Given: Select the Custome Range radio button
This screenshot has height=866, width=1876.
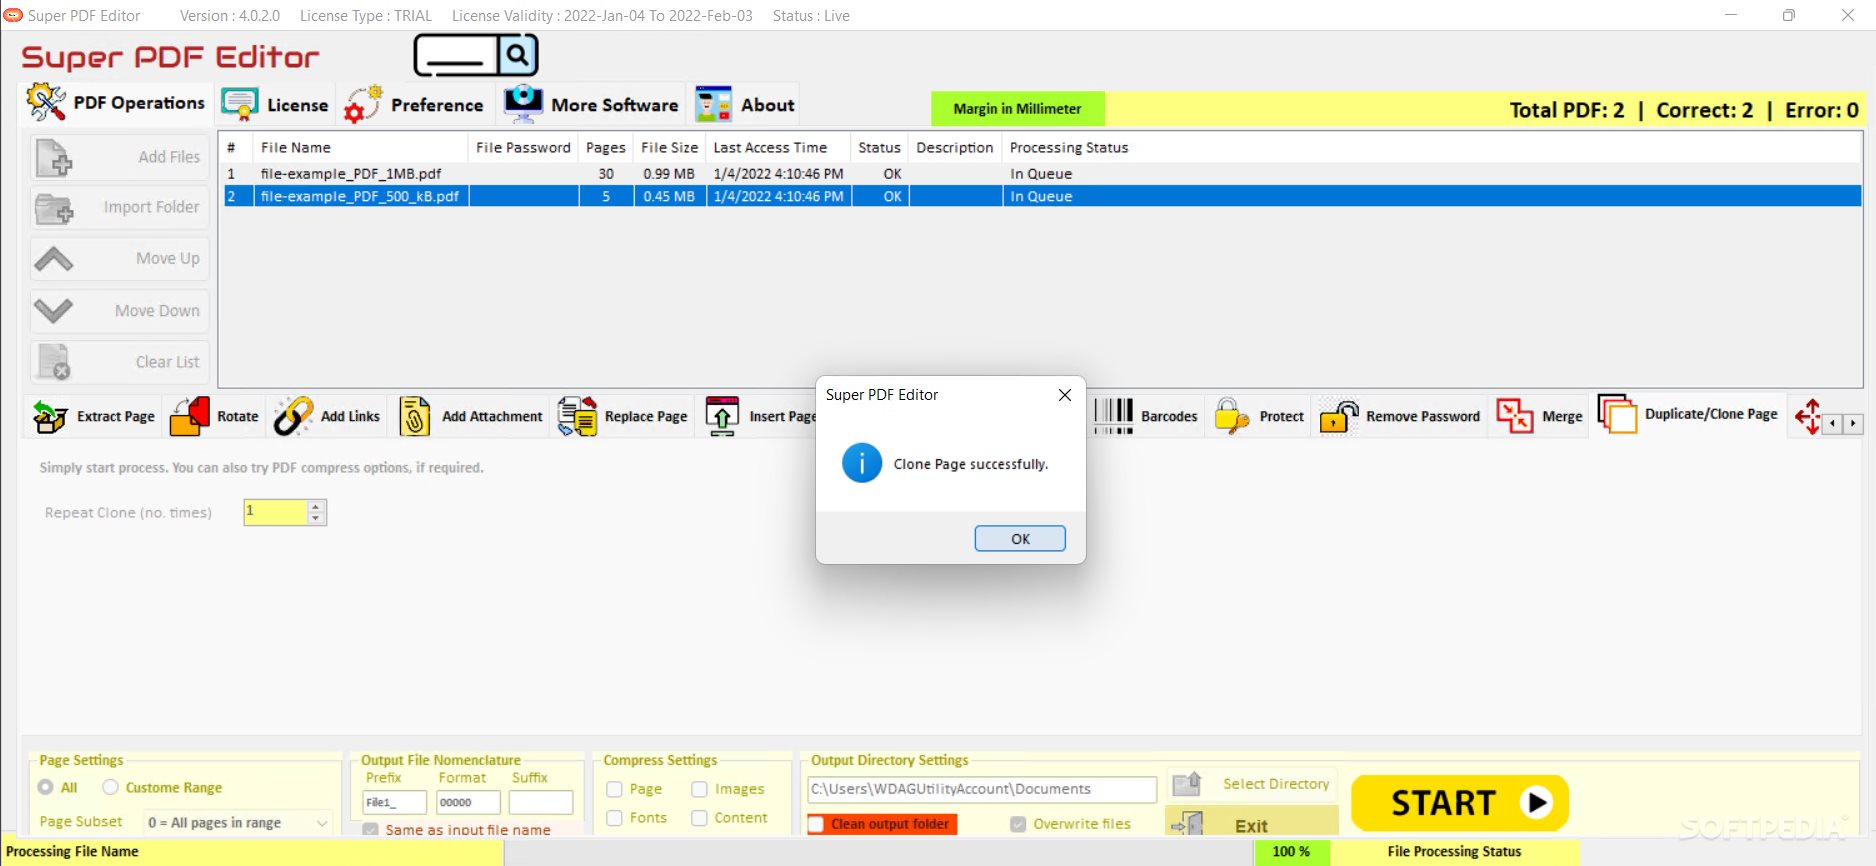Looking at the screenshot, I should (110, 787).
